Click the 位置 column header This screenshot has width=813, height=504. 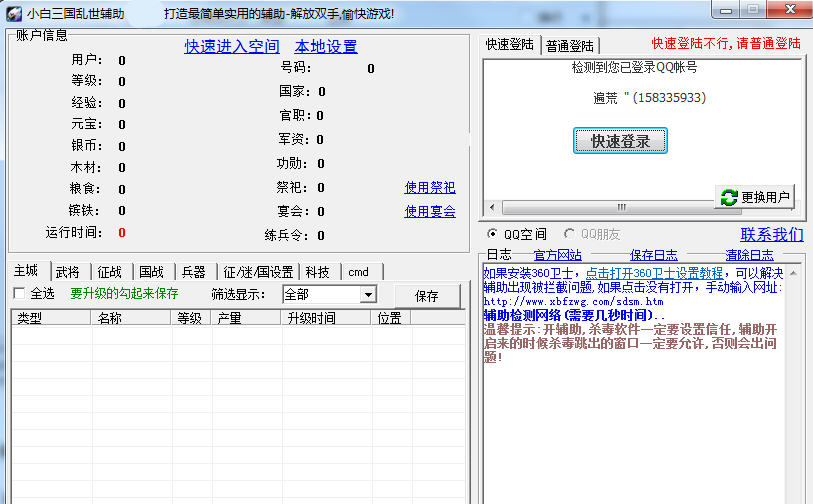(x=391, y=318)
